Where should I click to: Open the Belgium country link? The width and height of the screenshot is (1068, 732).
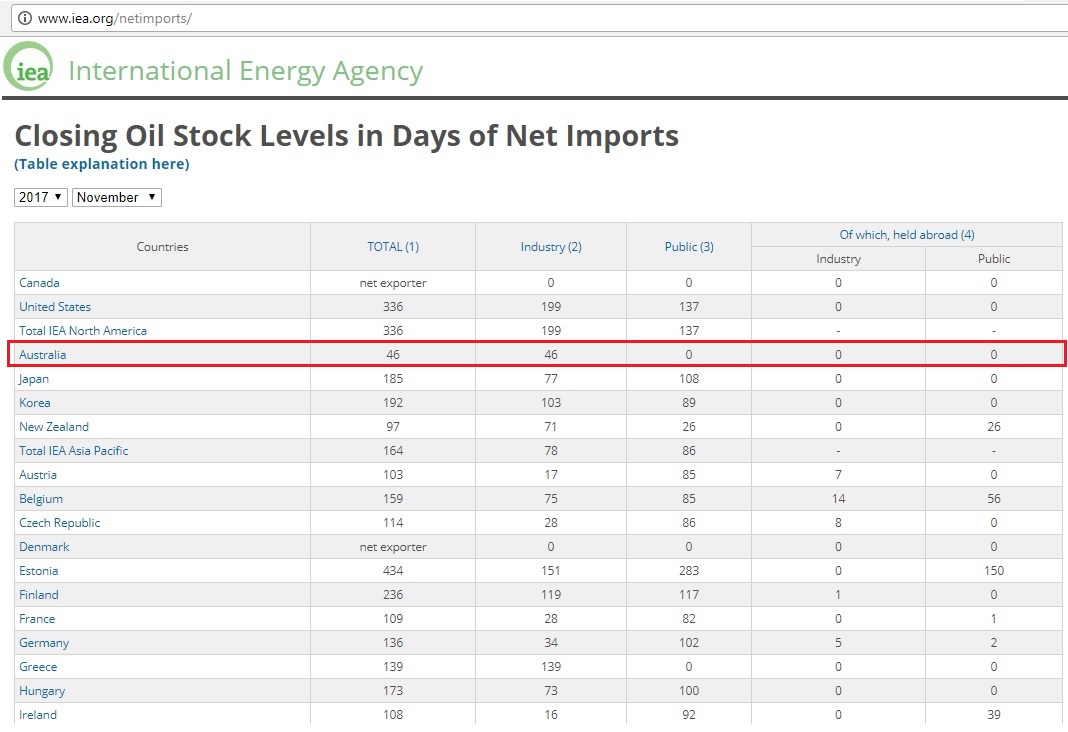click(41, 499)
